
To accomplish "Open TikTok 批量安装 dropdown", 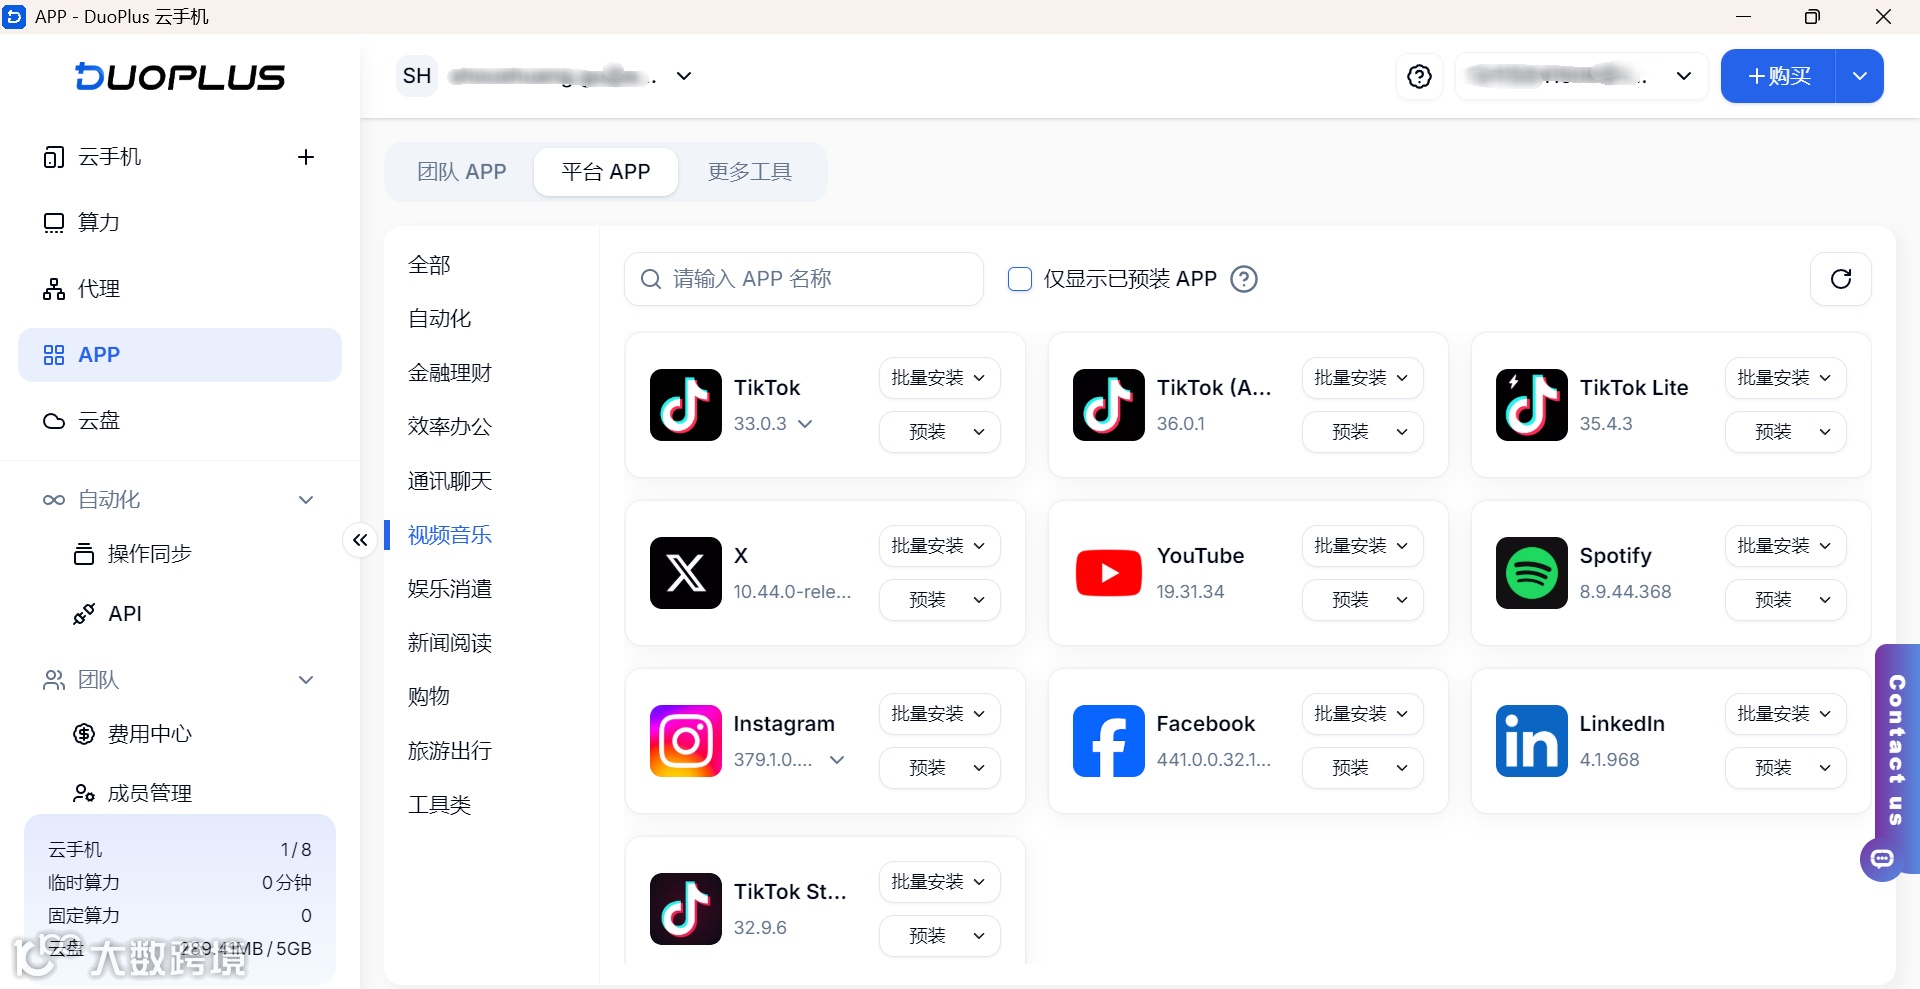I will pos(939,378).
